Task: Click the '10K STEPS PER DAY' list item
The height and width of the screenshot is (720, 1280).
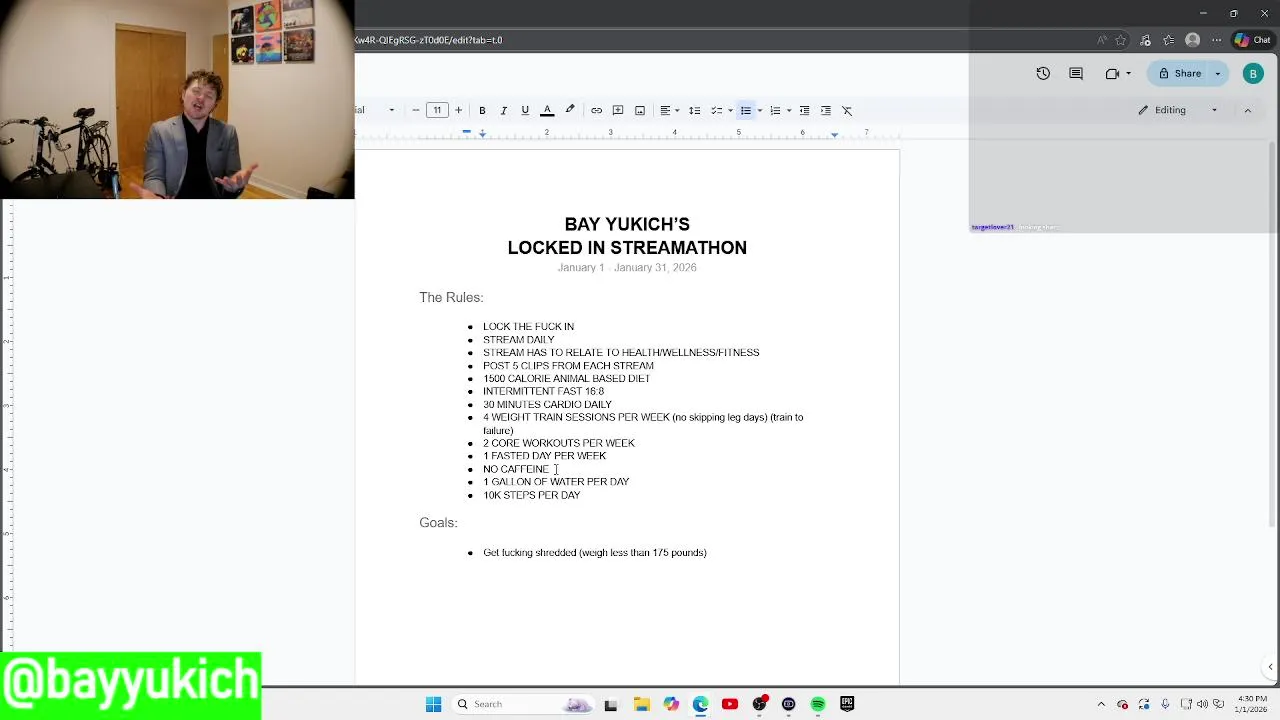Action: pos(531,495)
